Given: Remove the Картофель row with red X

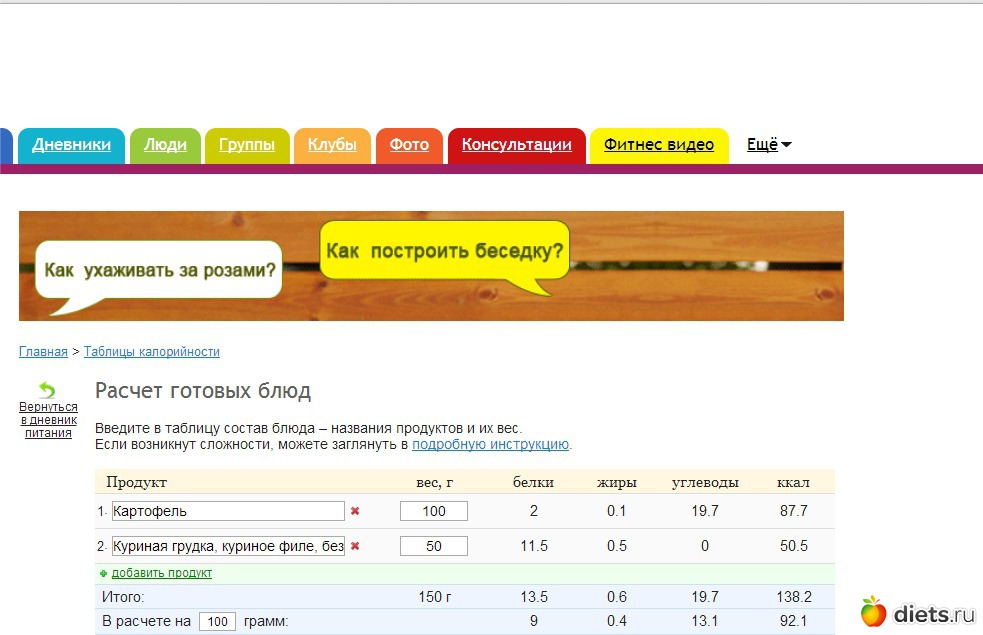Looking at the screenshot, I should click(x=355, y=511).
